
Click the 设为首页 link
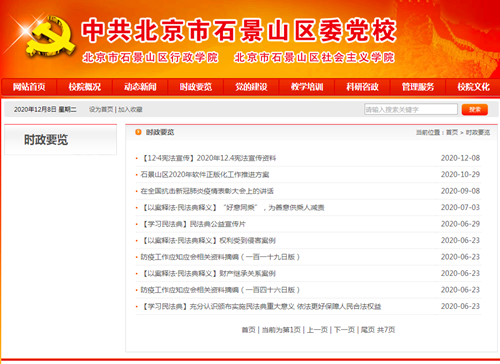(x=101, y=110)
